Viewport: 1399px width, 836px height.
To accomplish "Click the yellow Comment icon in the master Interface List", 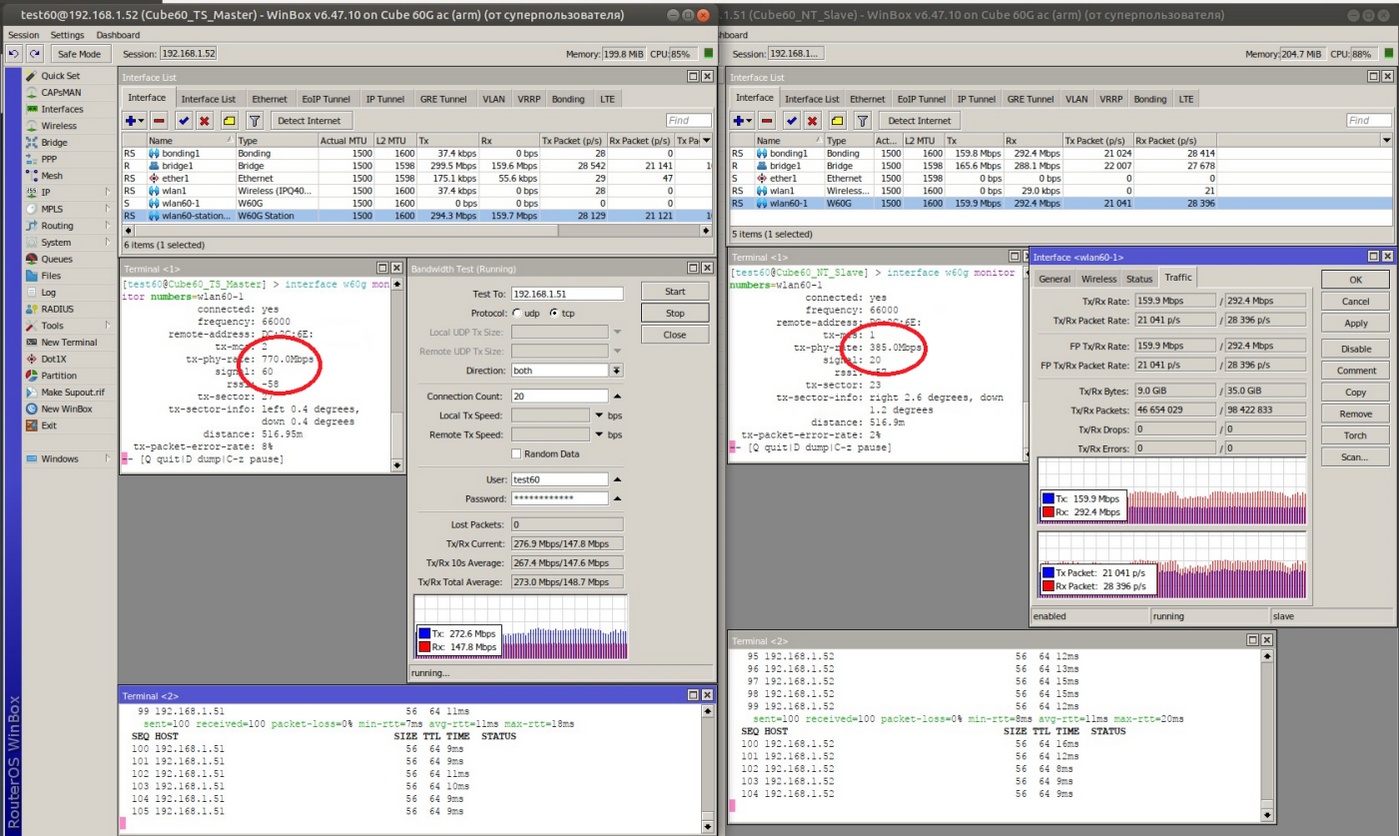I will point(229,120).
